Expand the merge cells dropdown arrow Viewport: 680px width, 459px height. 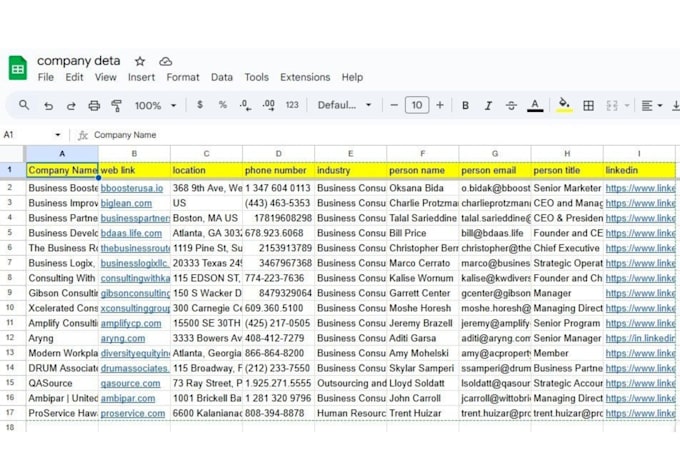(x=627, y=105)
